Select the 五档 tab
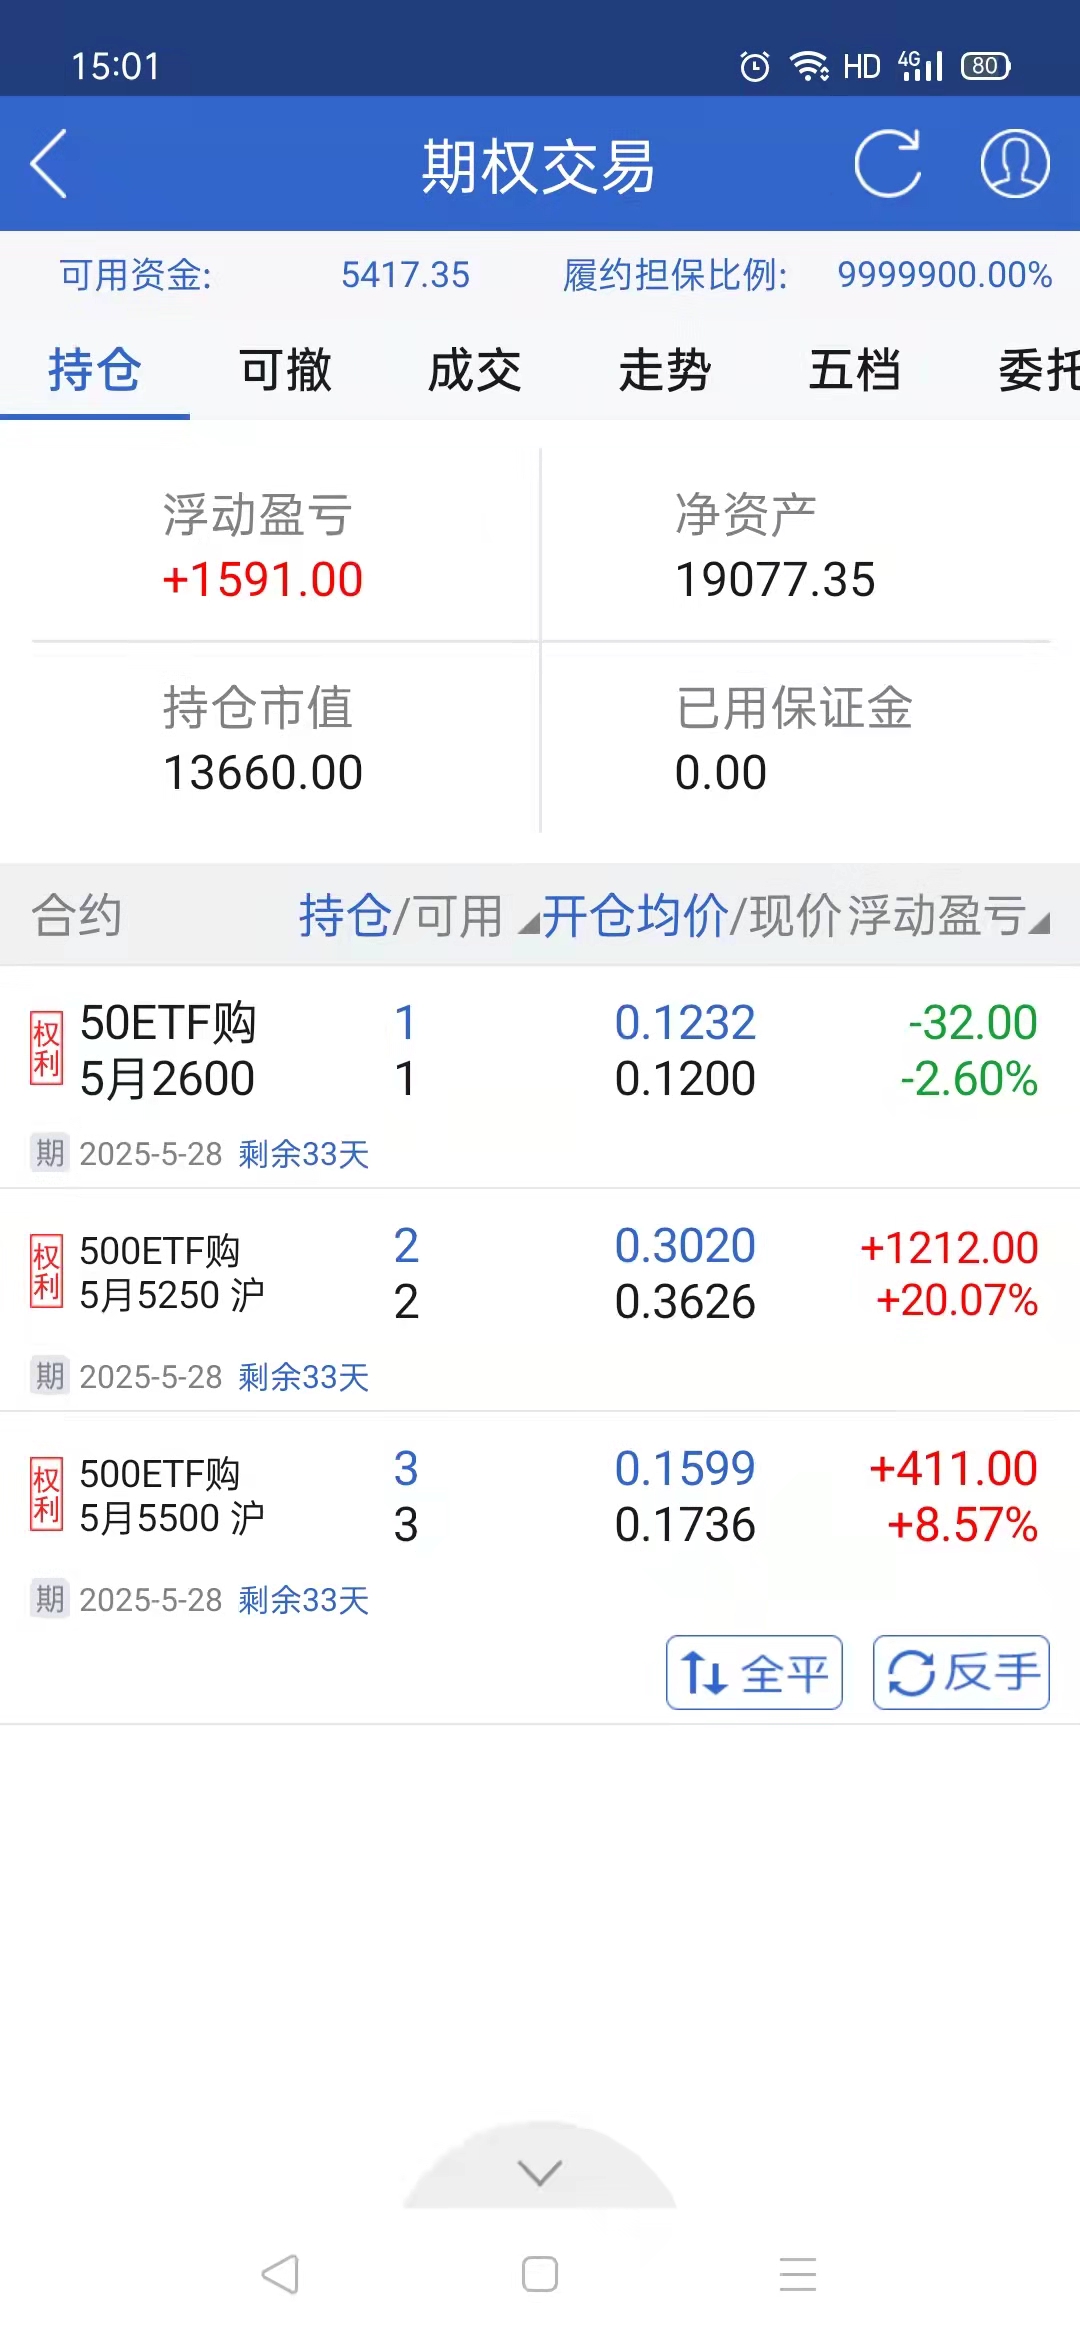 tap(855, 371)
